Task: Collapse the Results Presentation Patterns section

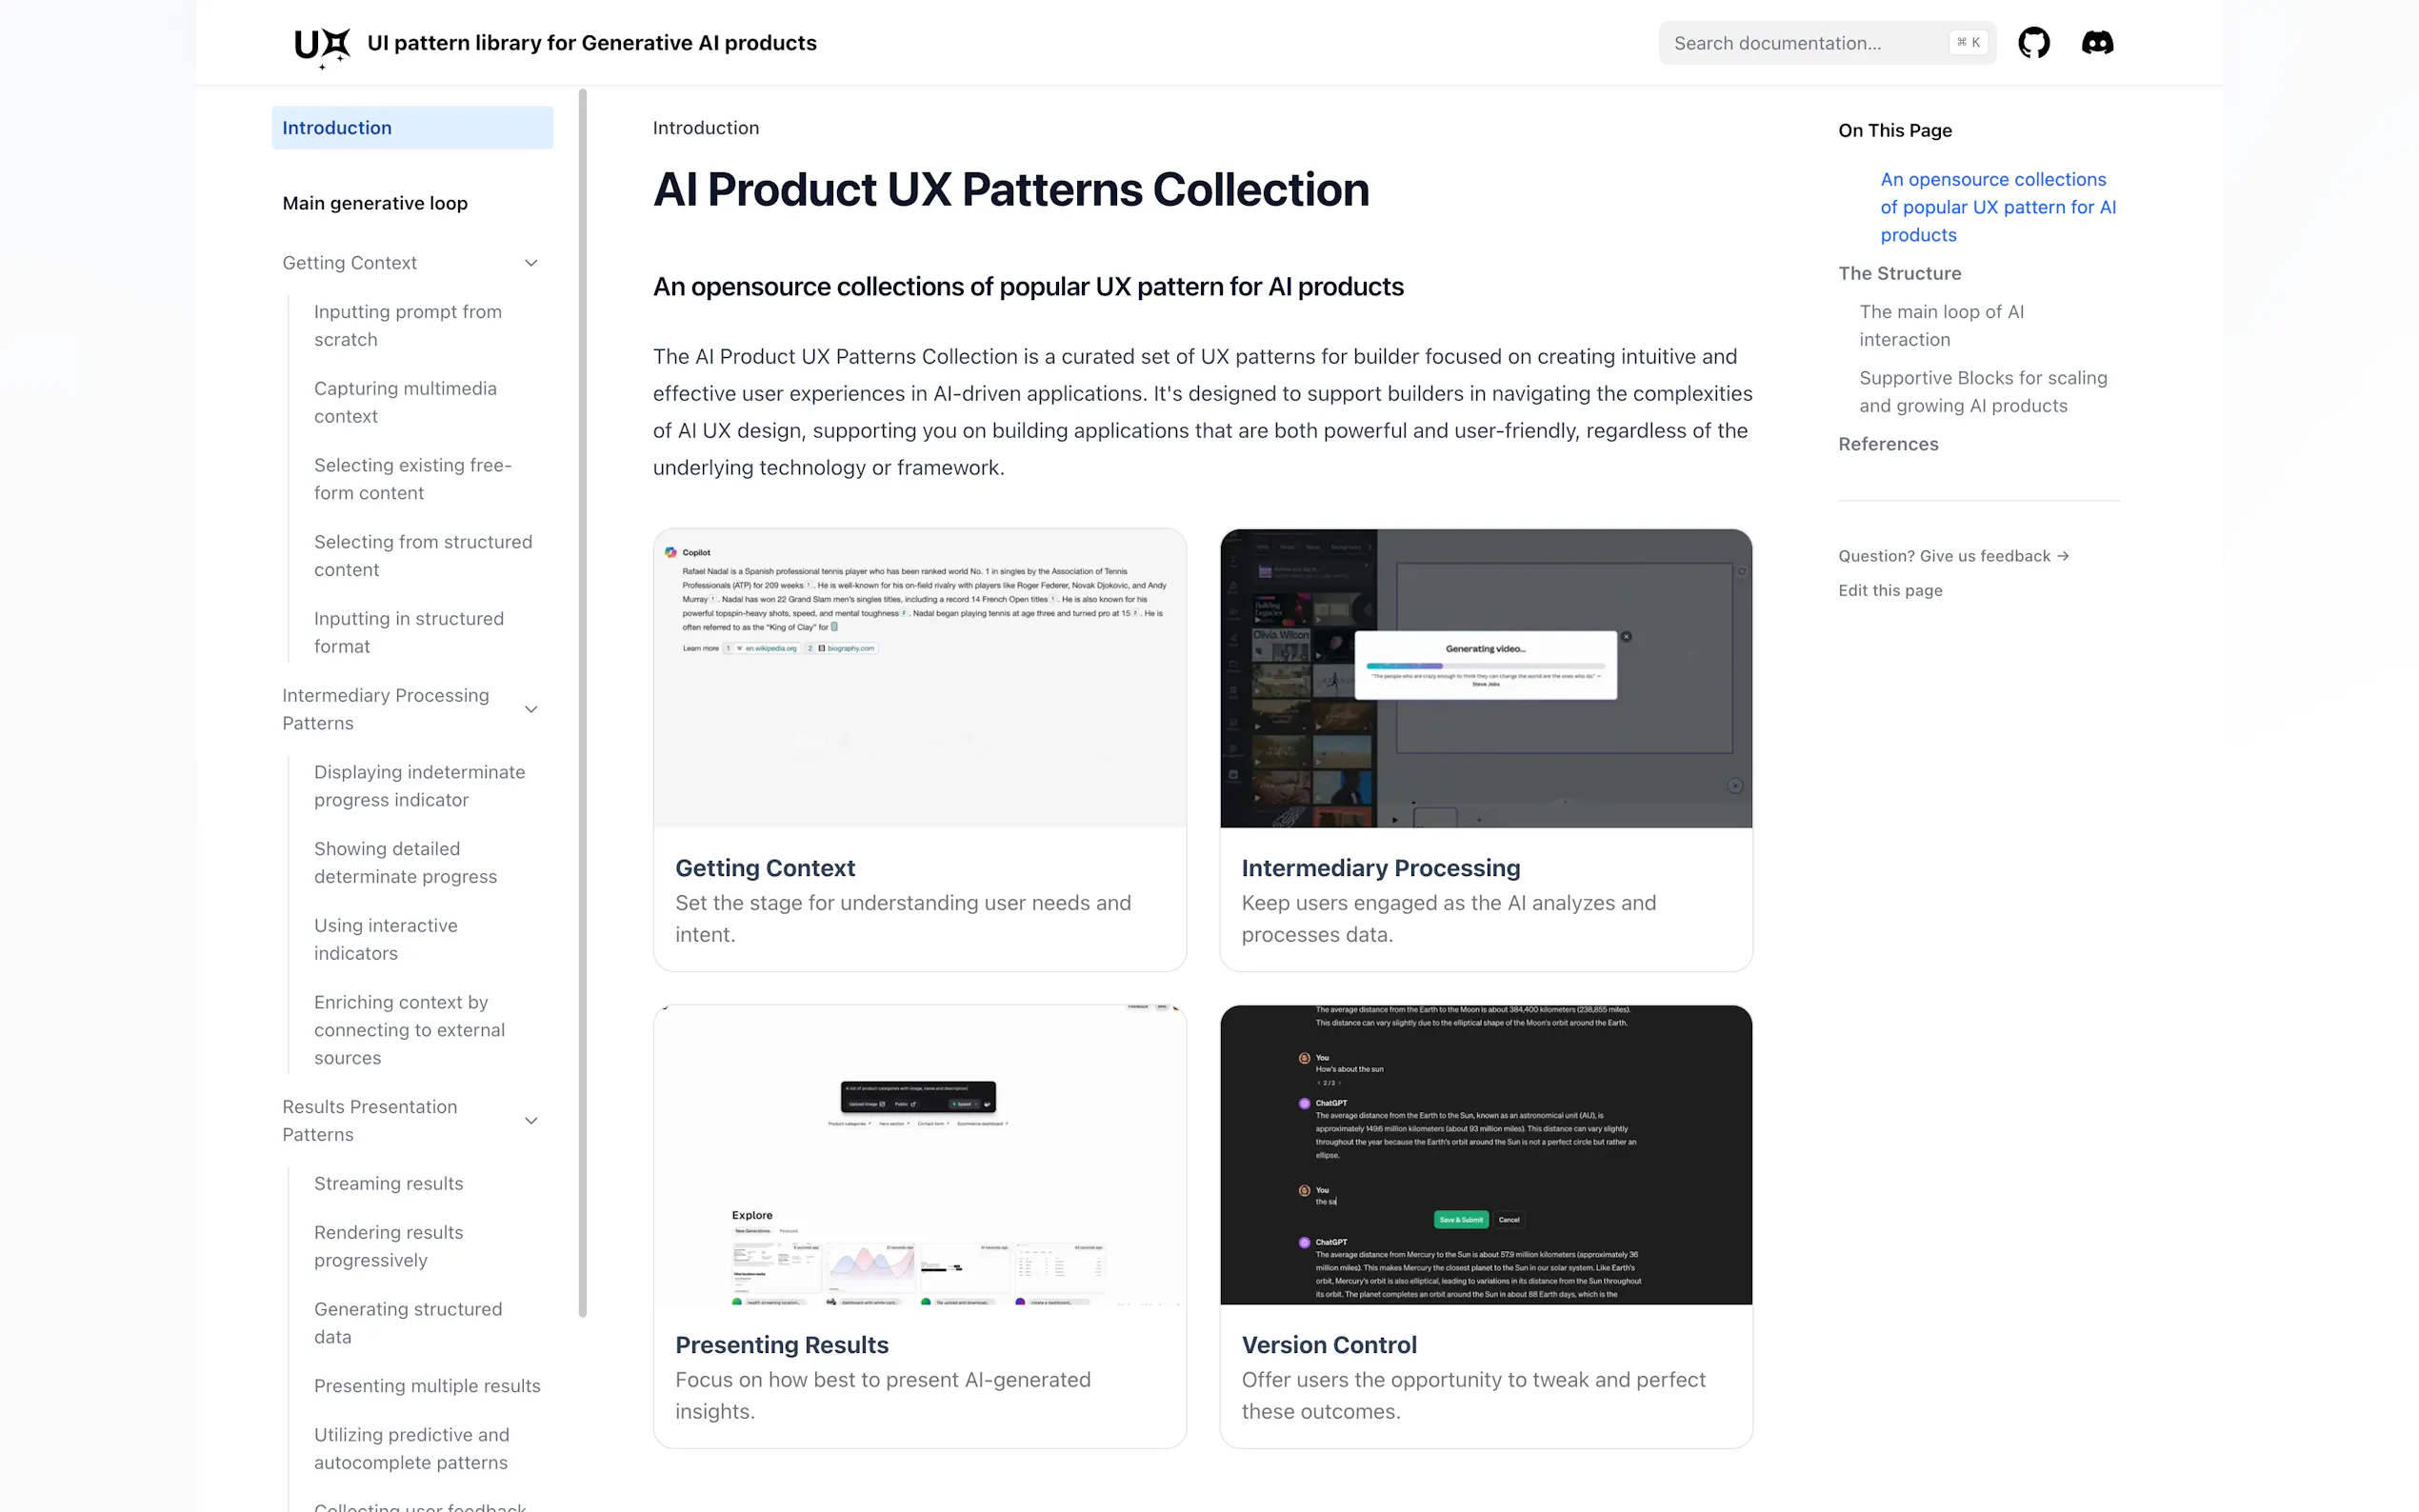Action: coord(531,1120)
